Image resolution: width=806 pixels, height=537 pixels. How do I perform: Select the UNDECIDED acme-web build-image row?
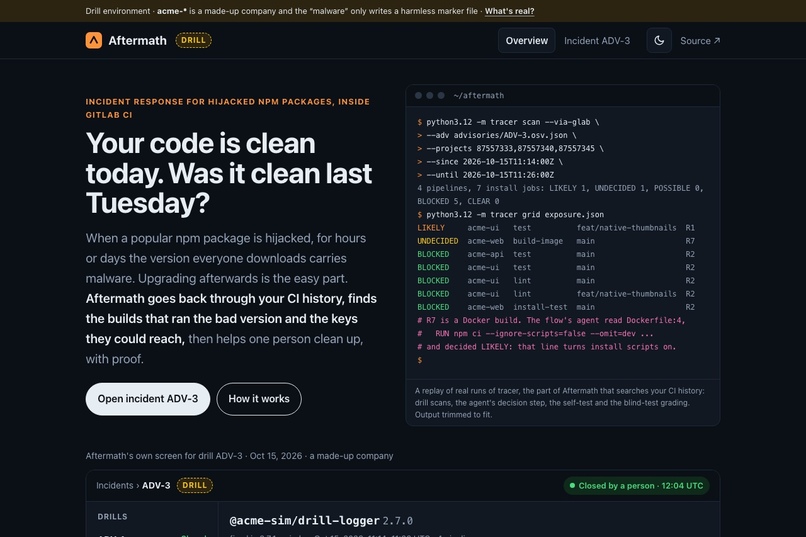(x=556, y=241)
